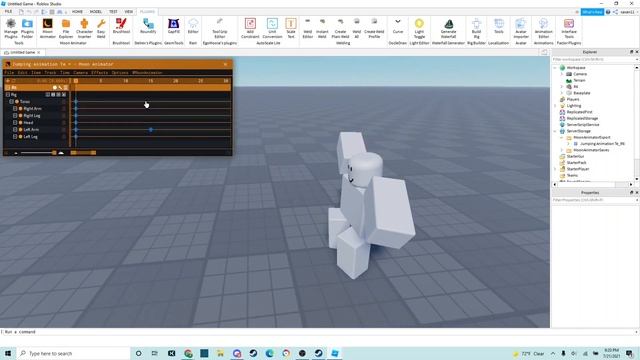Open the Roundify plugin
Image resolution: width=640 pixels, height=360 pixels.
coord(148,26)
